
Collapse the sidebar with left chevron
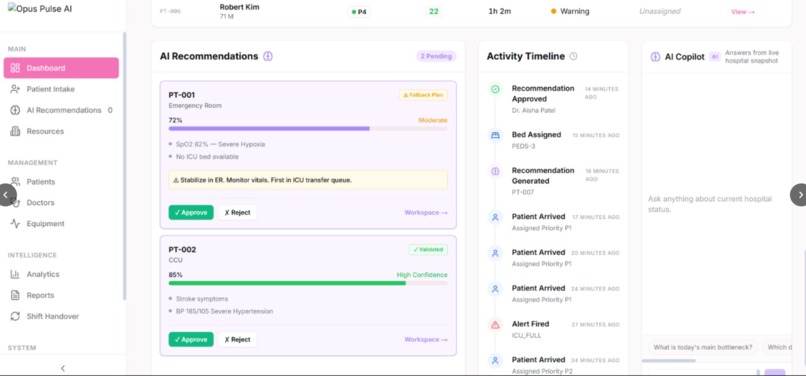(63, 368)
